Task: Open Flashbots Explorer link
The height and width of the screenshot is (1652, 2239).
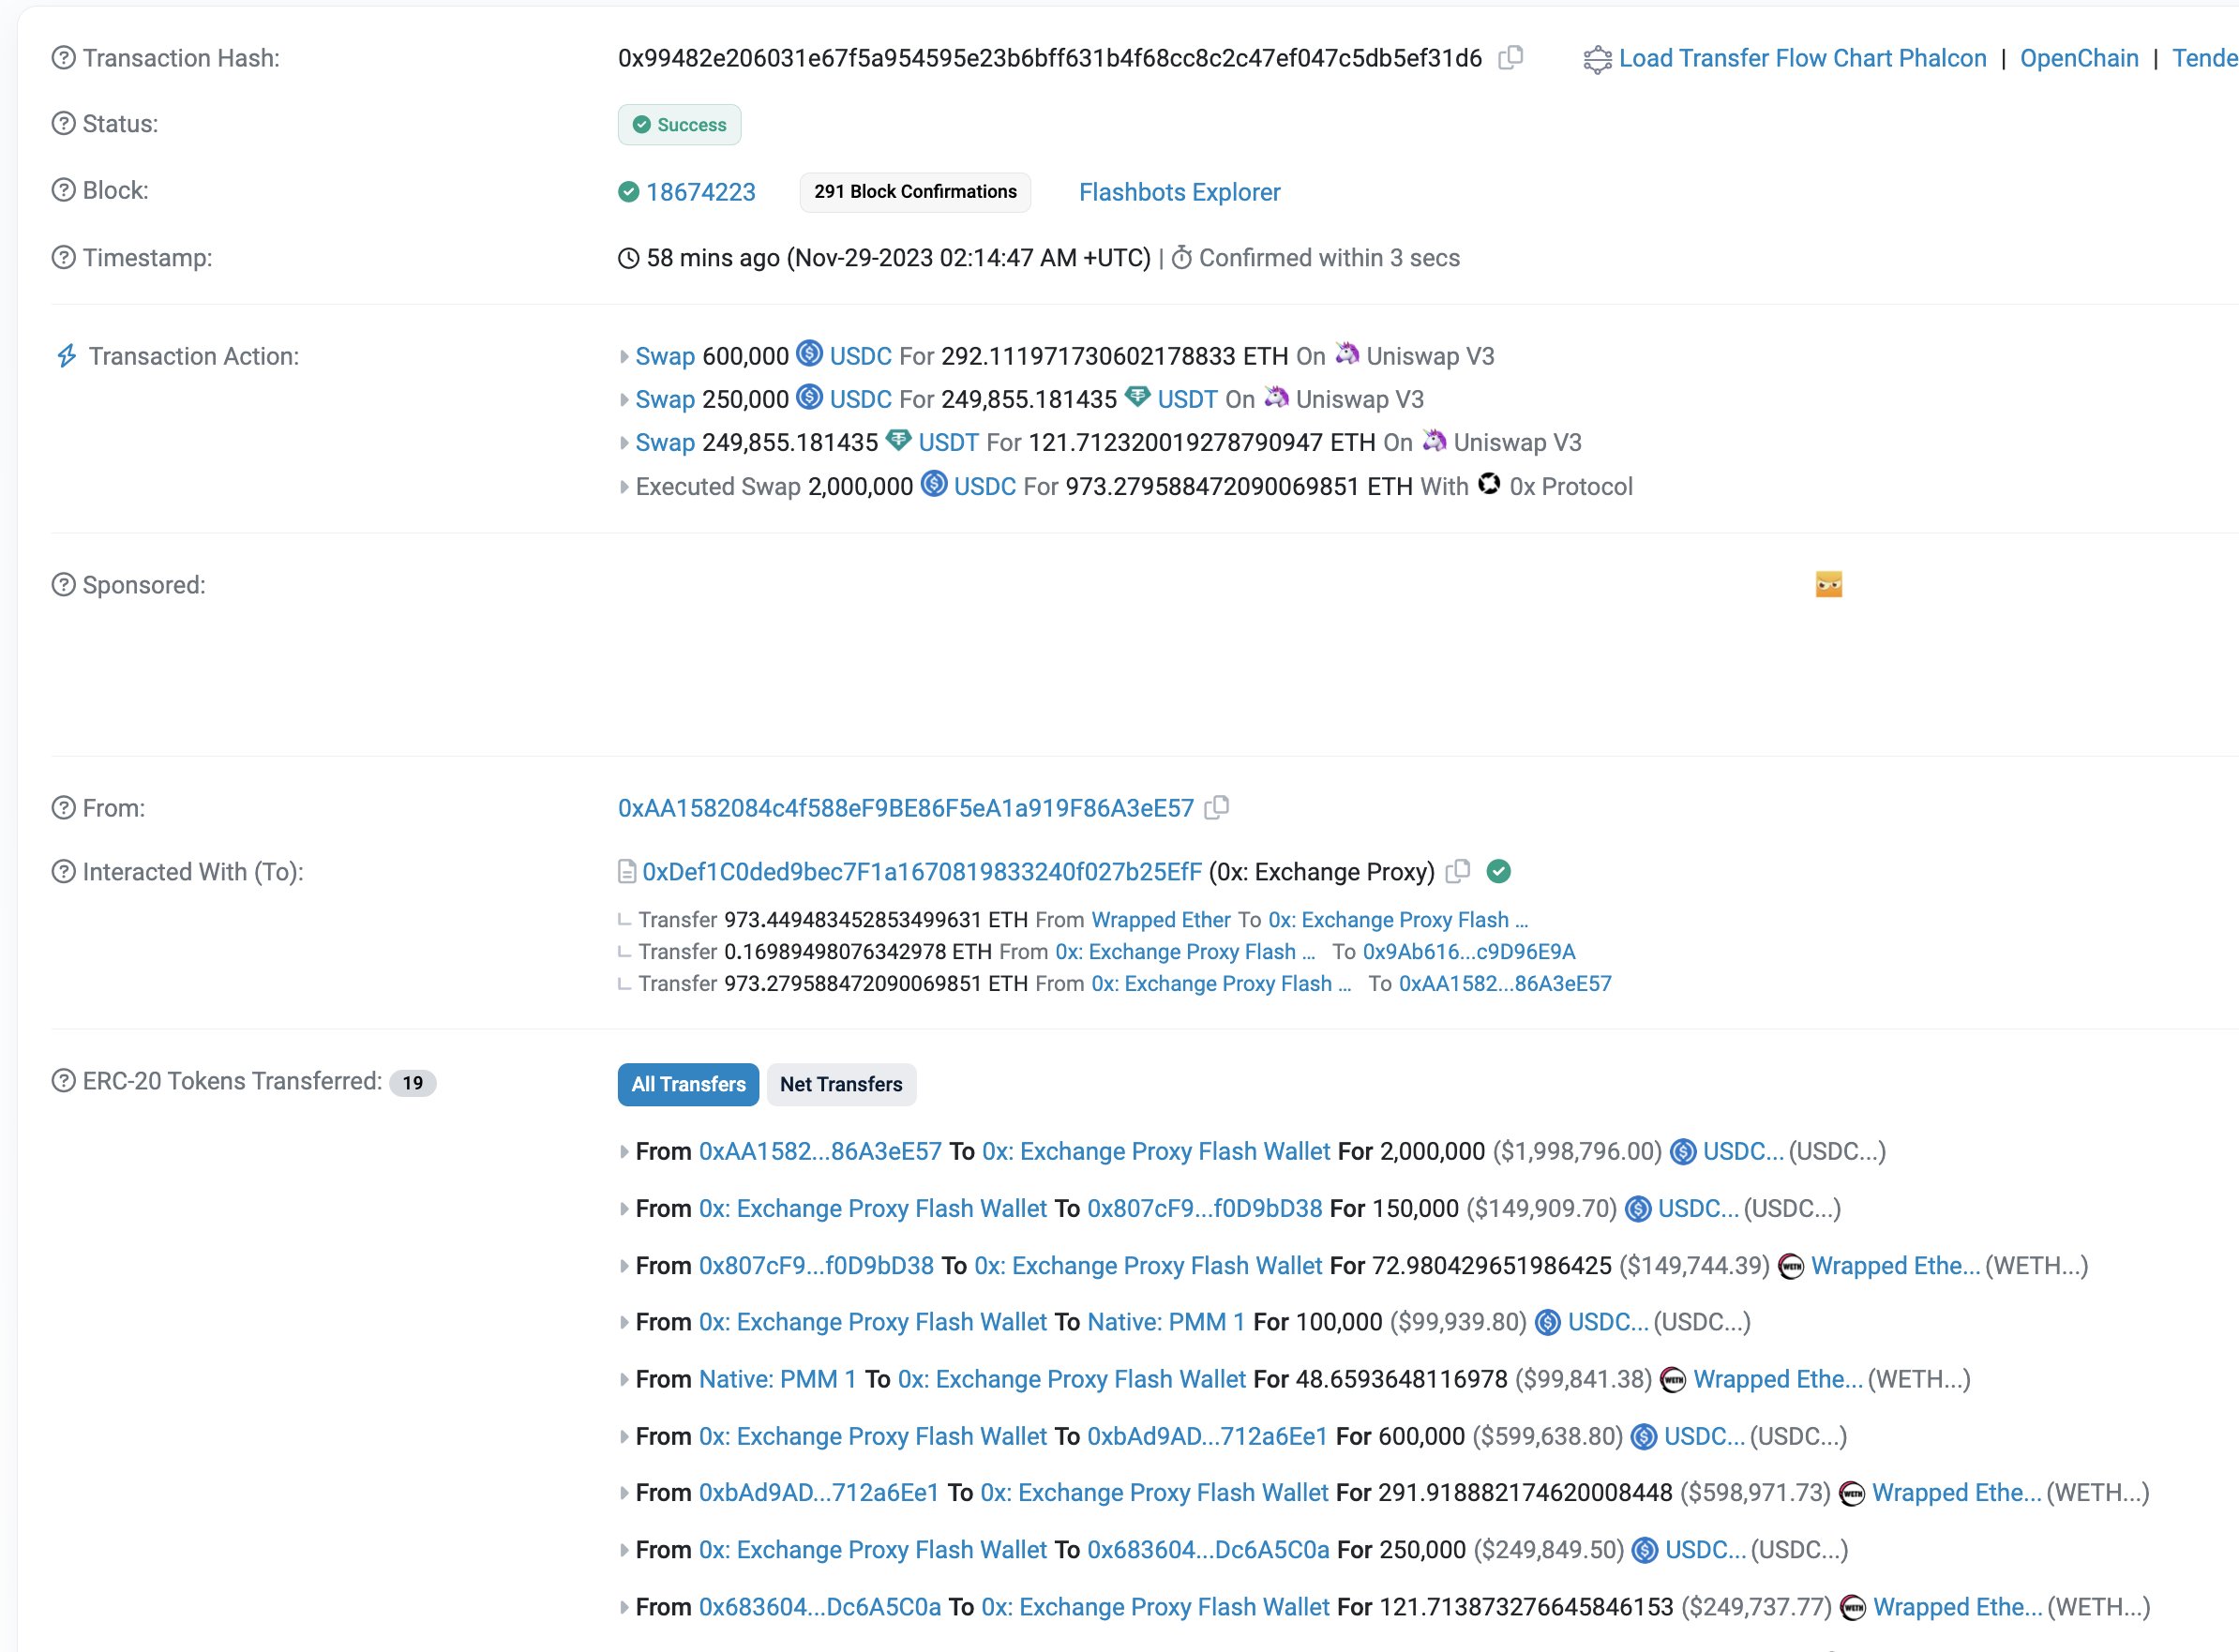Action: tap(1179, 192)
